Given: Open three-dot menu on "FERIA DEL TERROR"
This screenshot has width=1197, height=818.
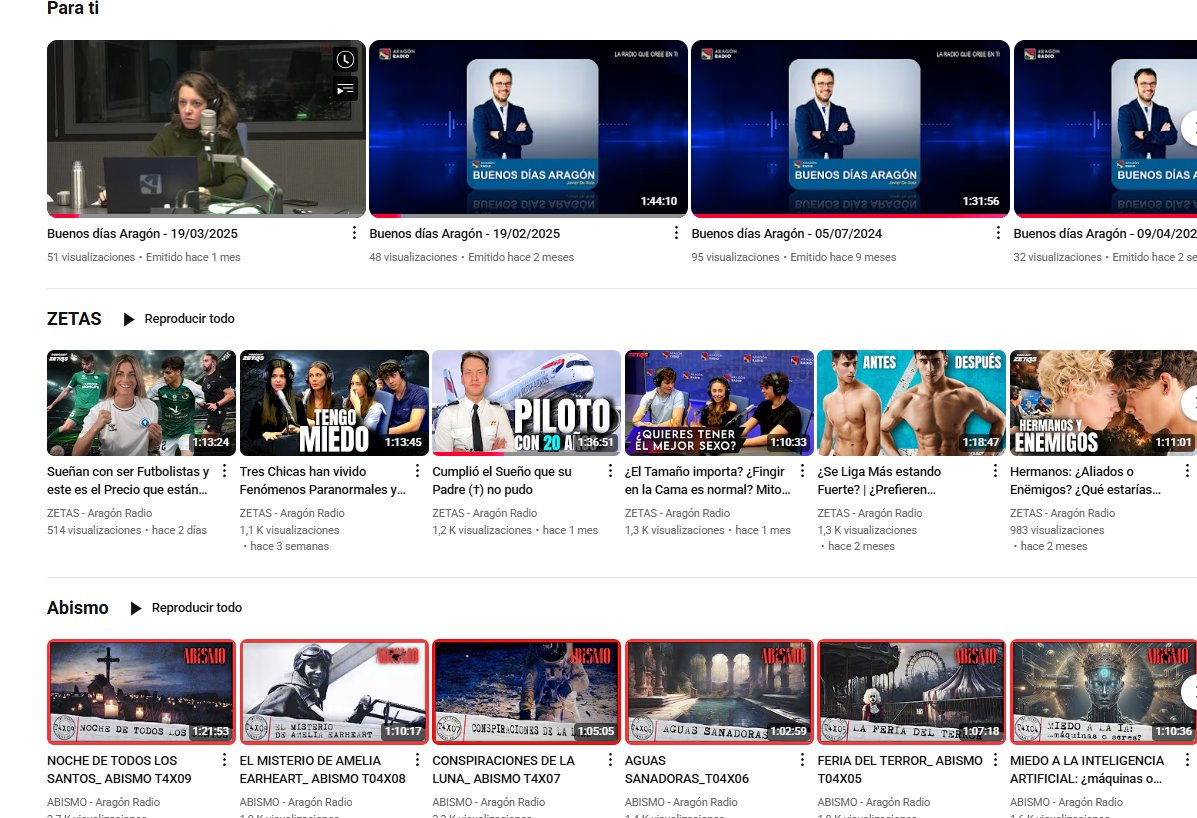Looking at the screenshot, I should click(995, 759).
